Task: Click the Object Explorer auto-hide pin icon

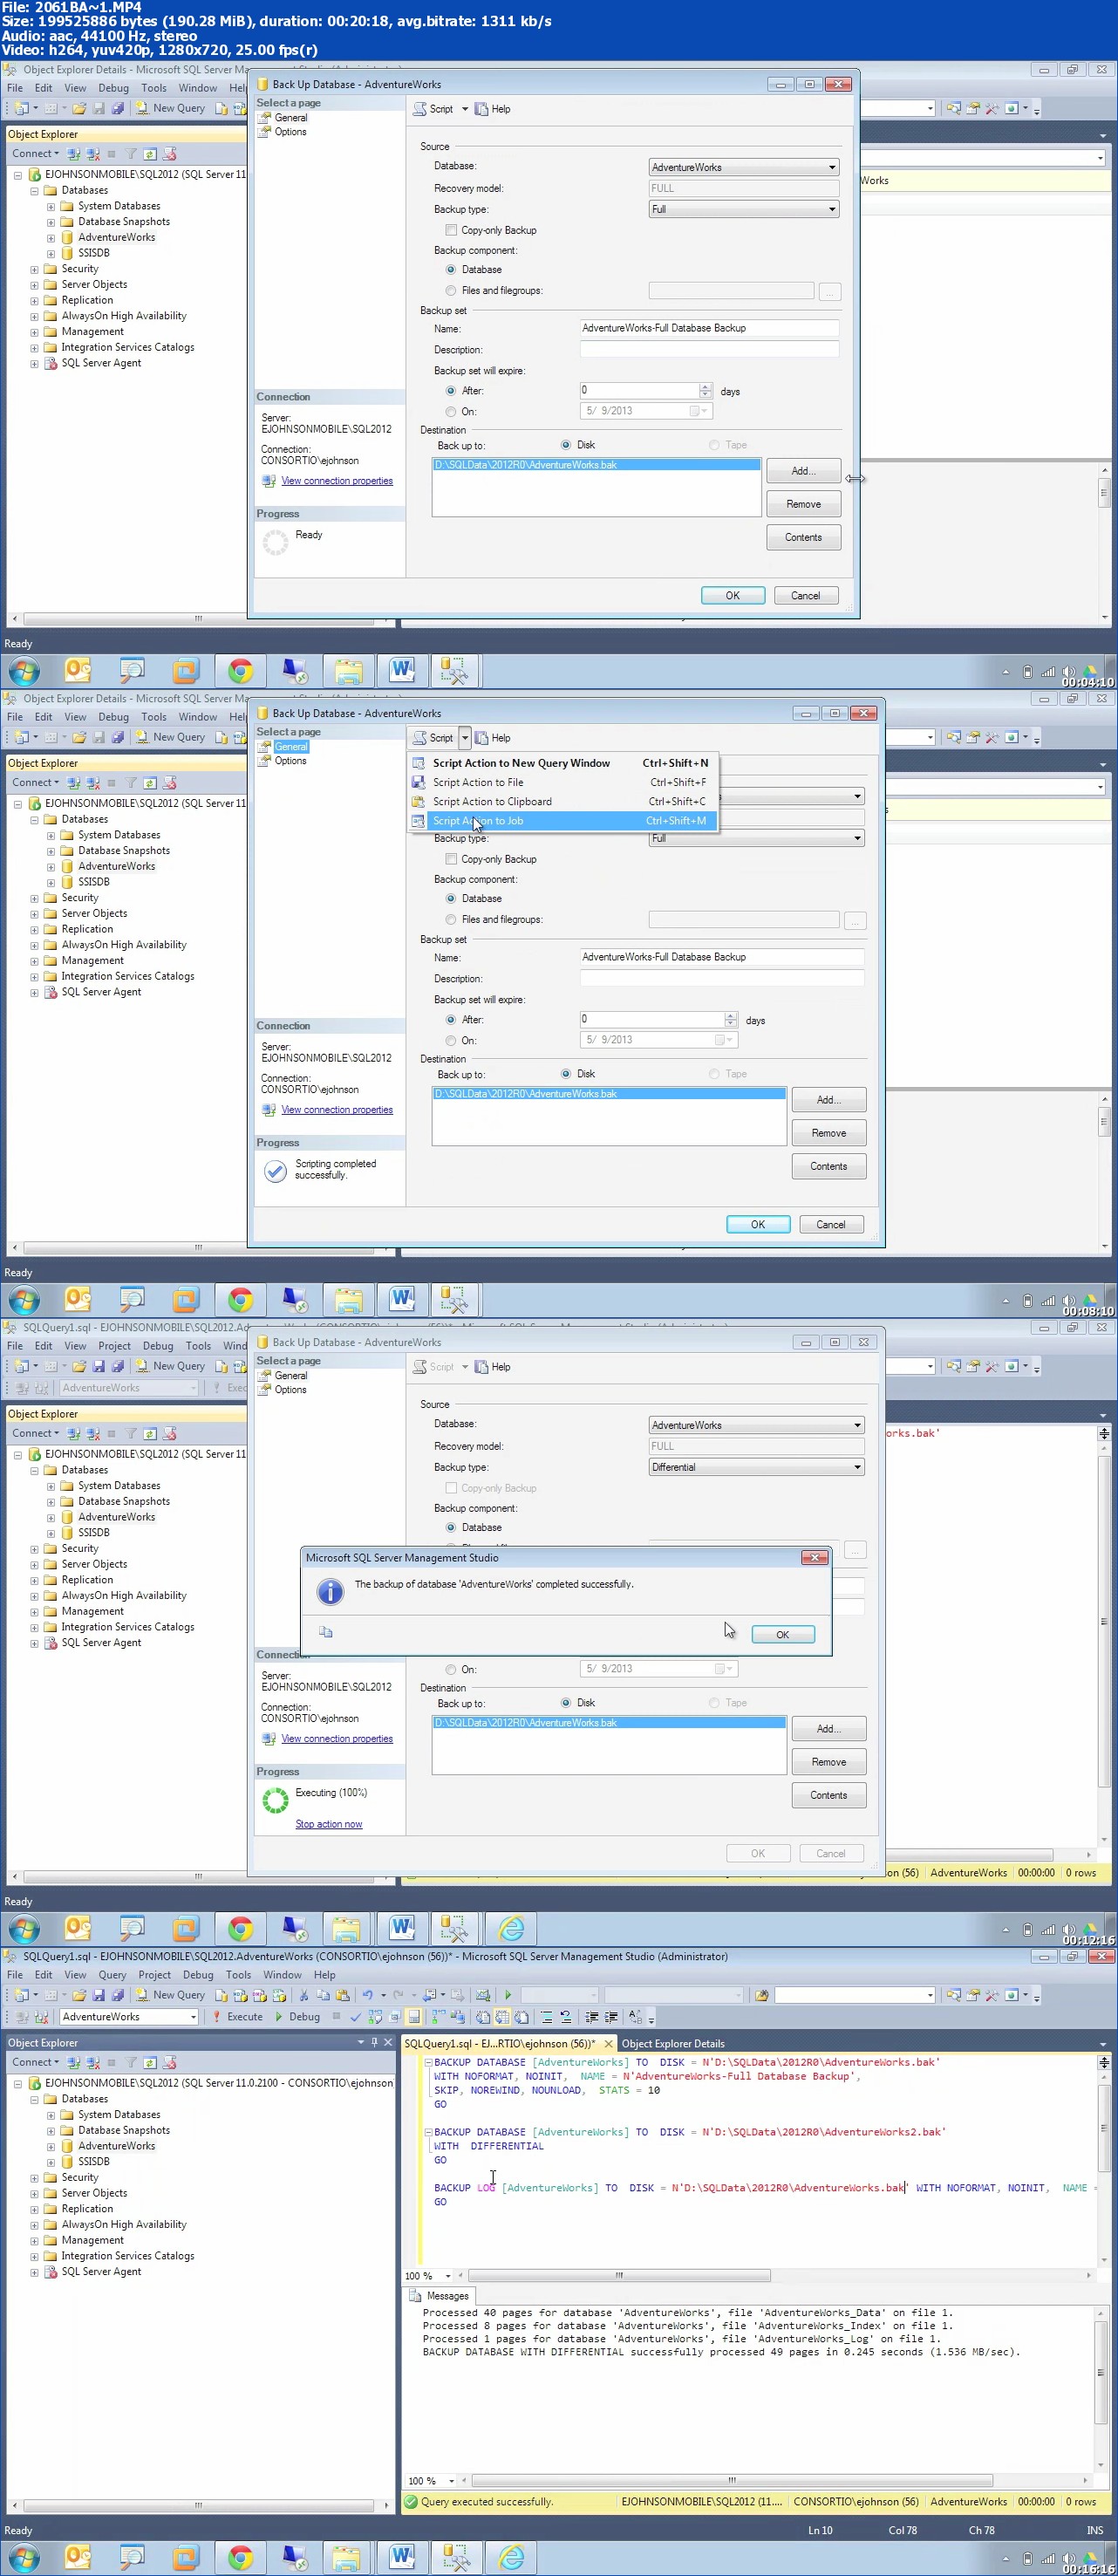Action: pyautogui.click(x=375, y=2042)
